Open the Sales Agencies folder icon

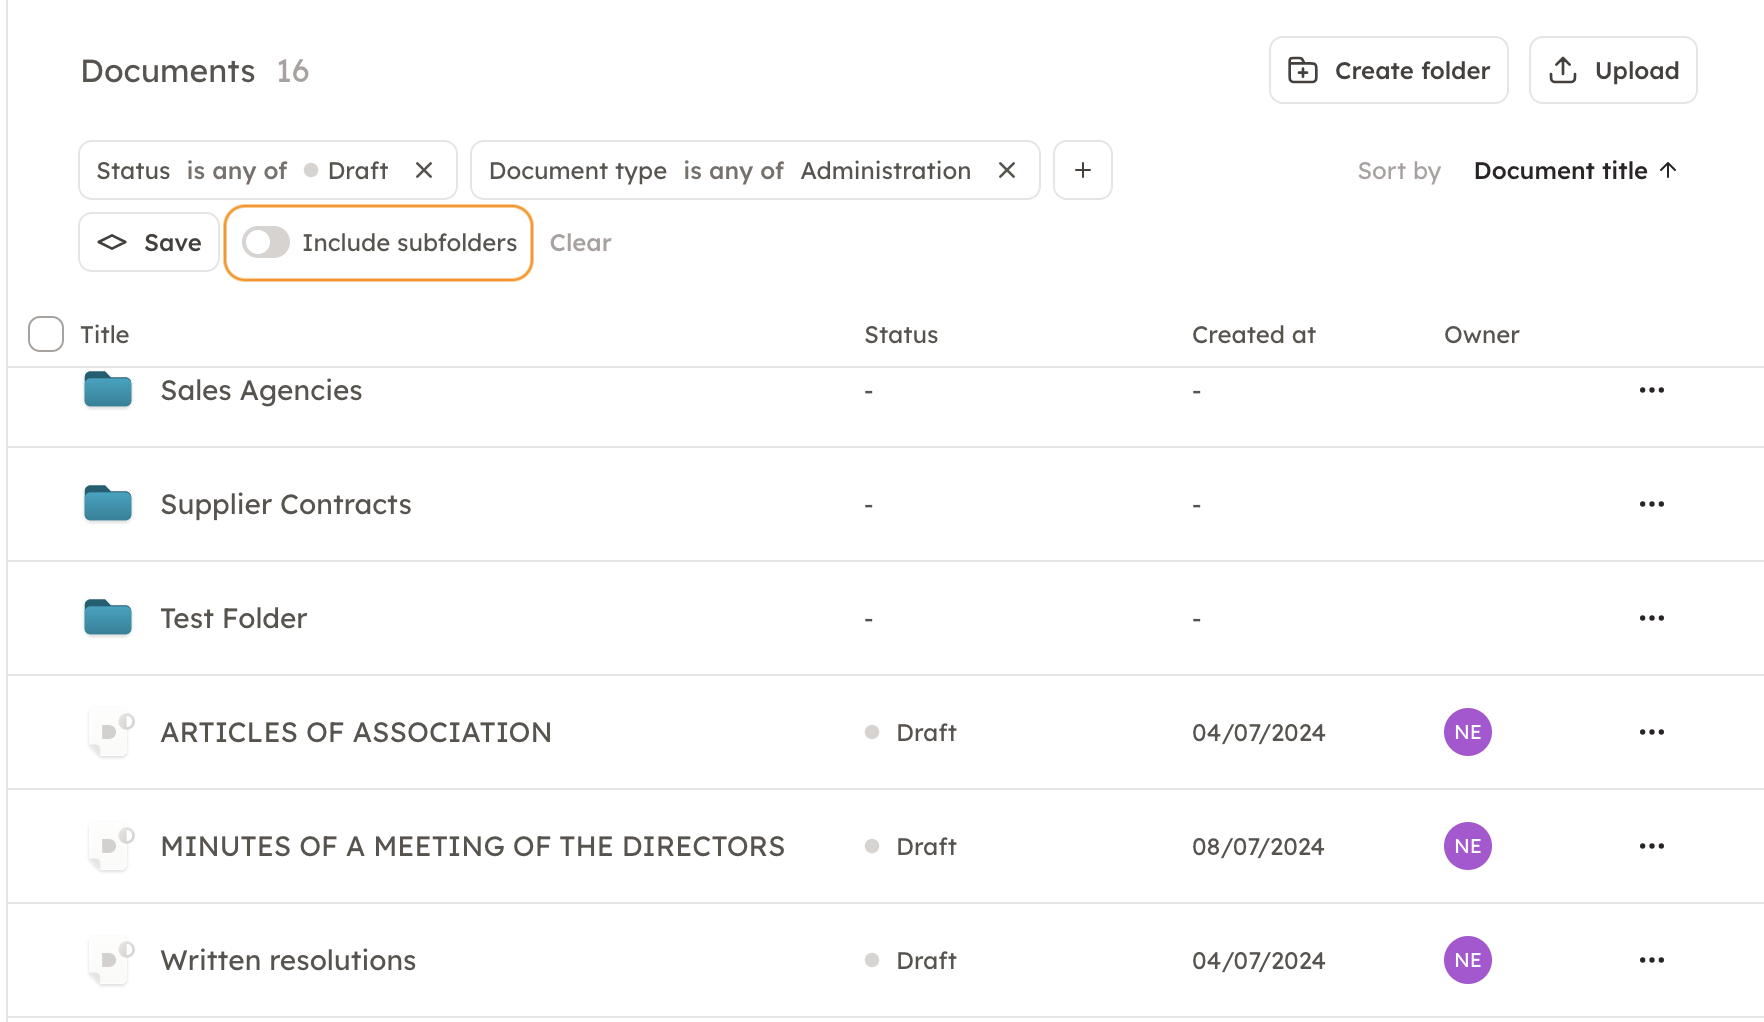tap(108, 391)
